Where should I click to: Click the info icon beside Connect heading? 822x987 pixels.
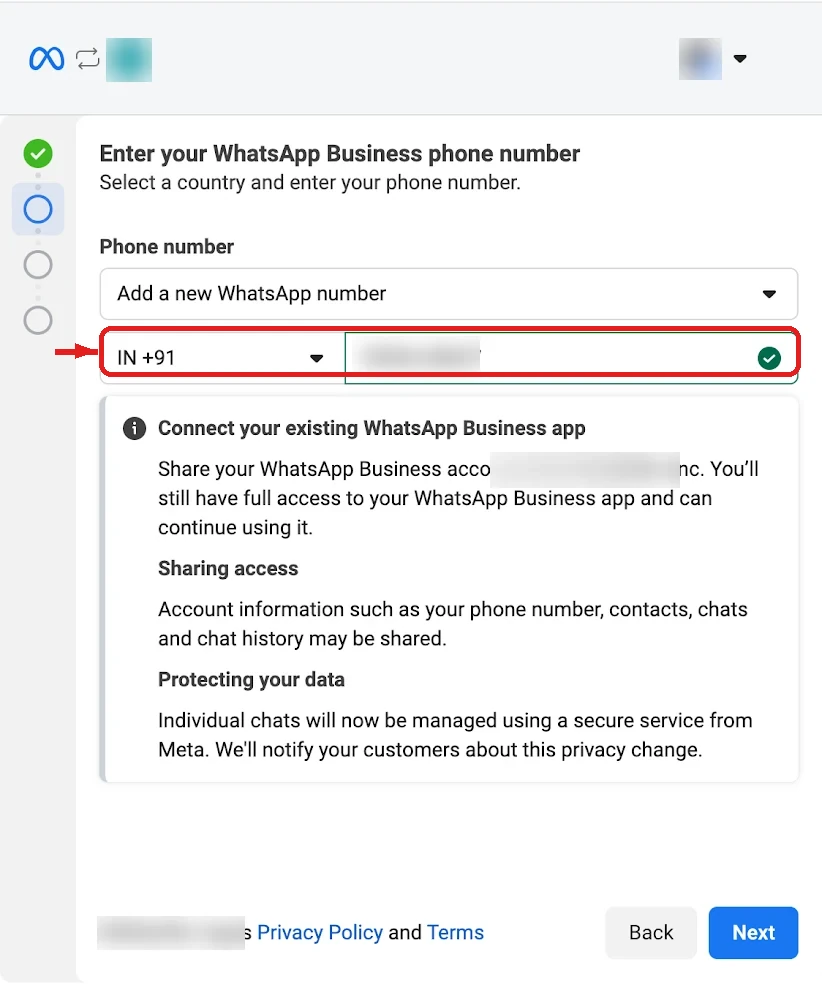pyautogui.click(x=134, y=428)
